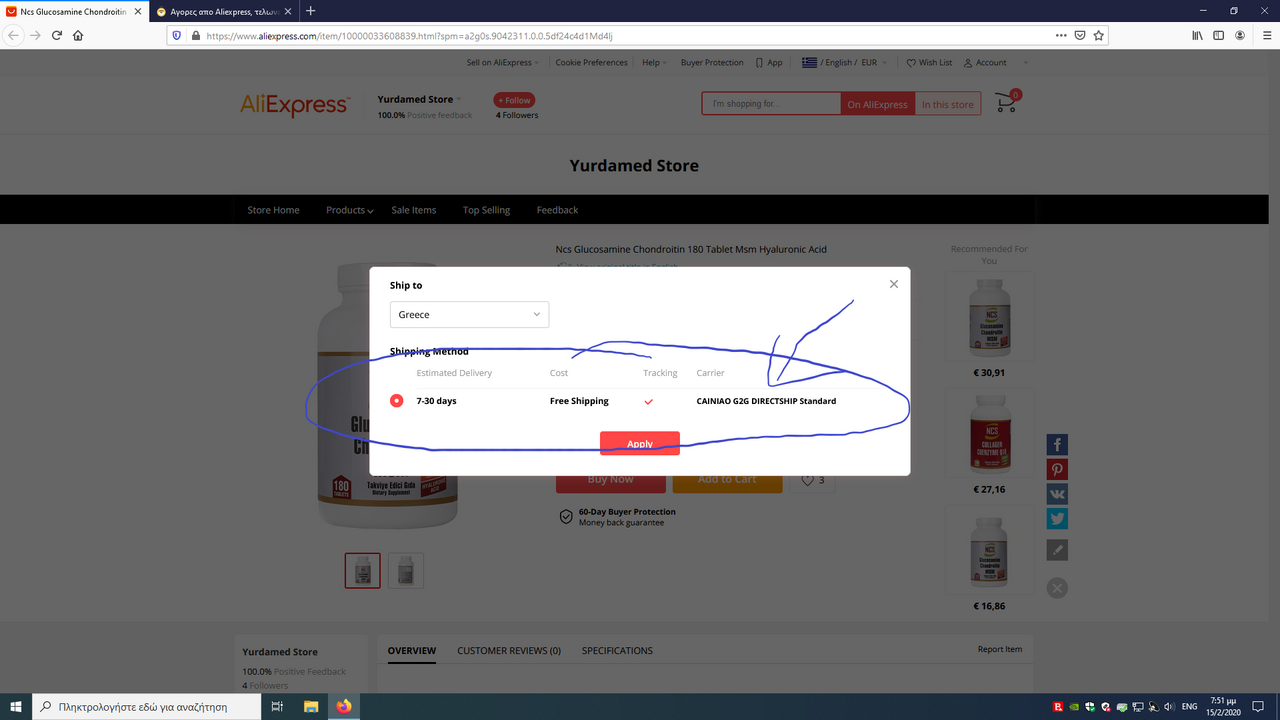Open the shopping cart icon
The height and width of the screenshot is (720, 1280).
[1006, 102]
